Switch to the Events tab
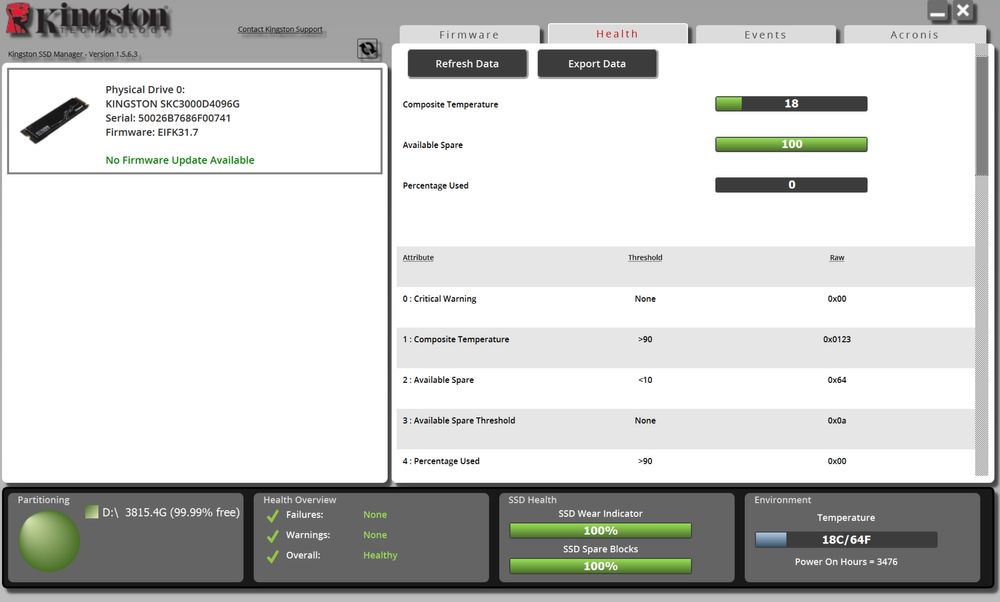This screenshot has height=602, width=1000. [765, 34]
